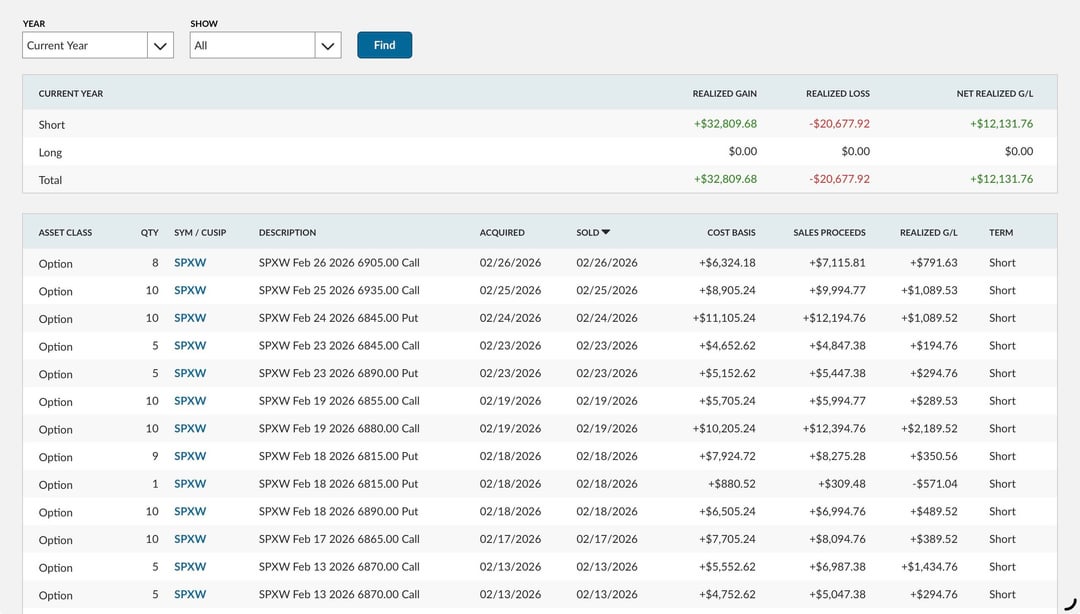Sort table by QTY column header
Viewport: 1080px width, 614px height.
[149, 233]
